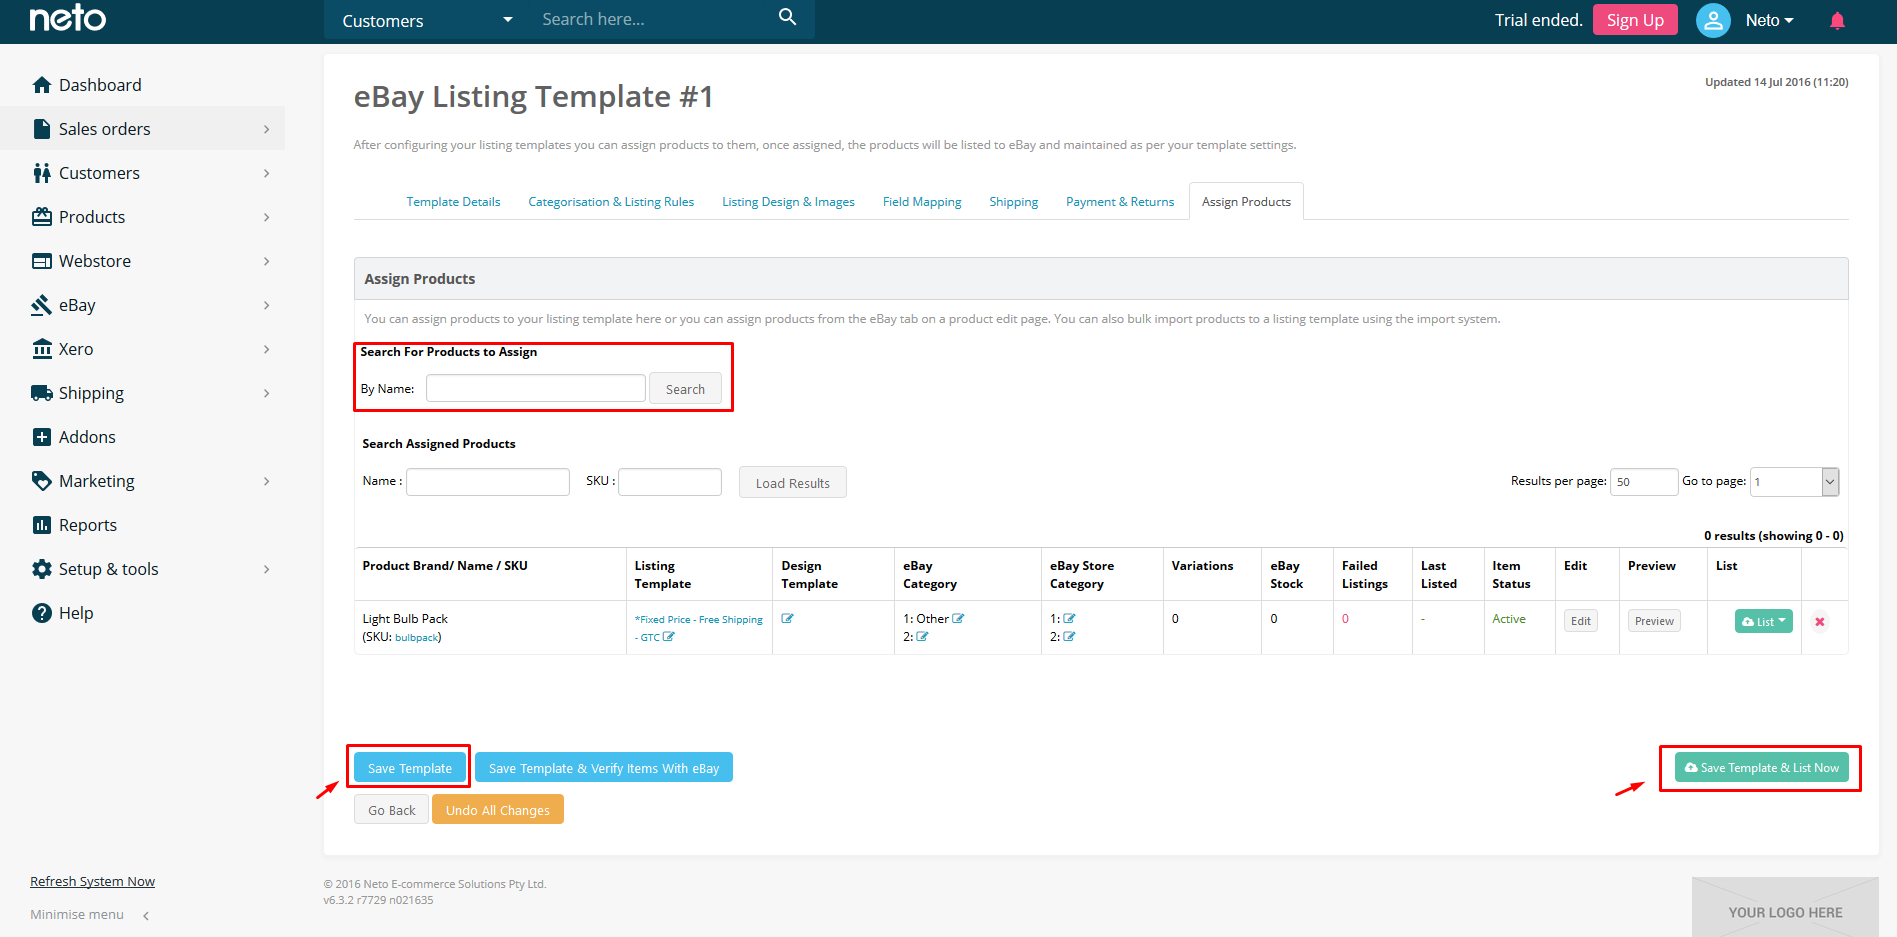Click the Reports chart icon
This screenshot has width=1897, height=937.
coord(42,525)
